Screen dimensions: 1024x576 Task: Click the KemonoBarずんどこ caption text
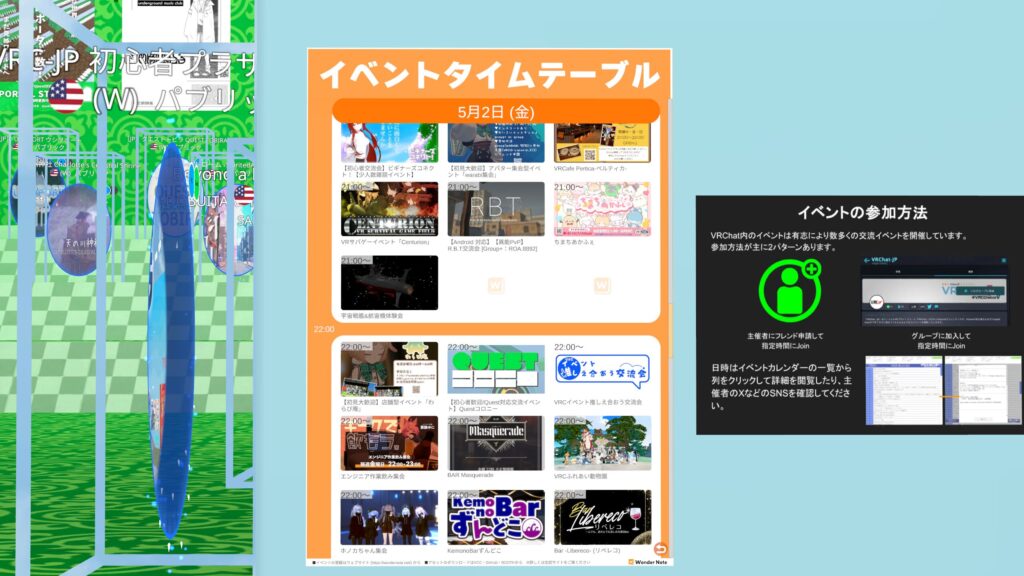point(474,551)
